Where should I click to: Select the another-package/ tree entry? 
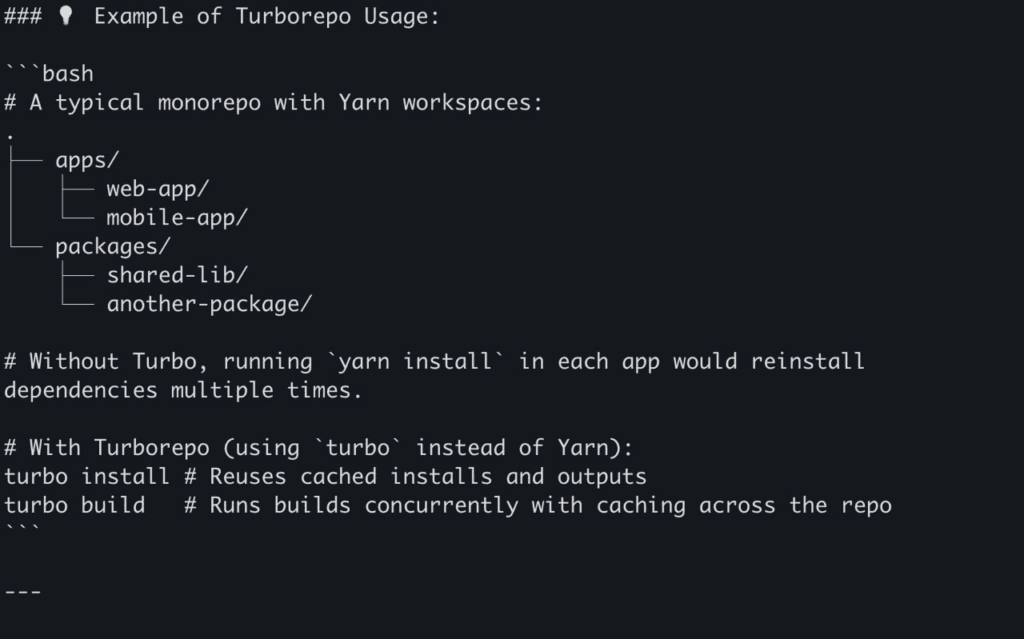pos(209,304)
